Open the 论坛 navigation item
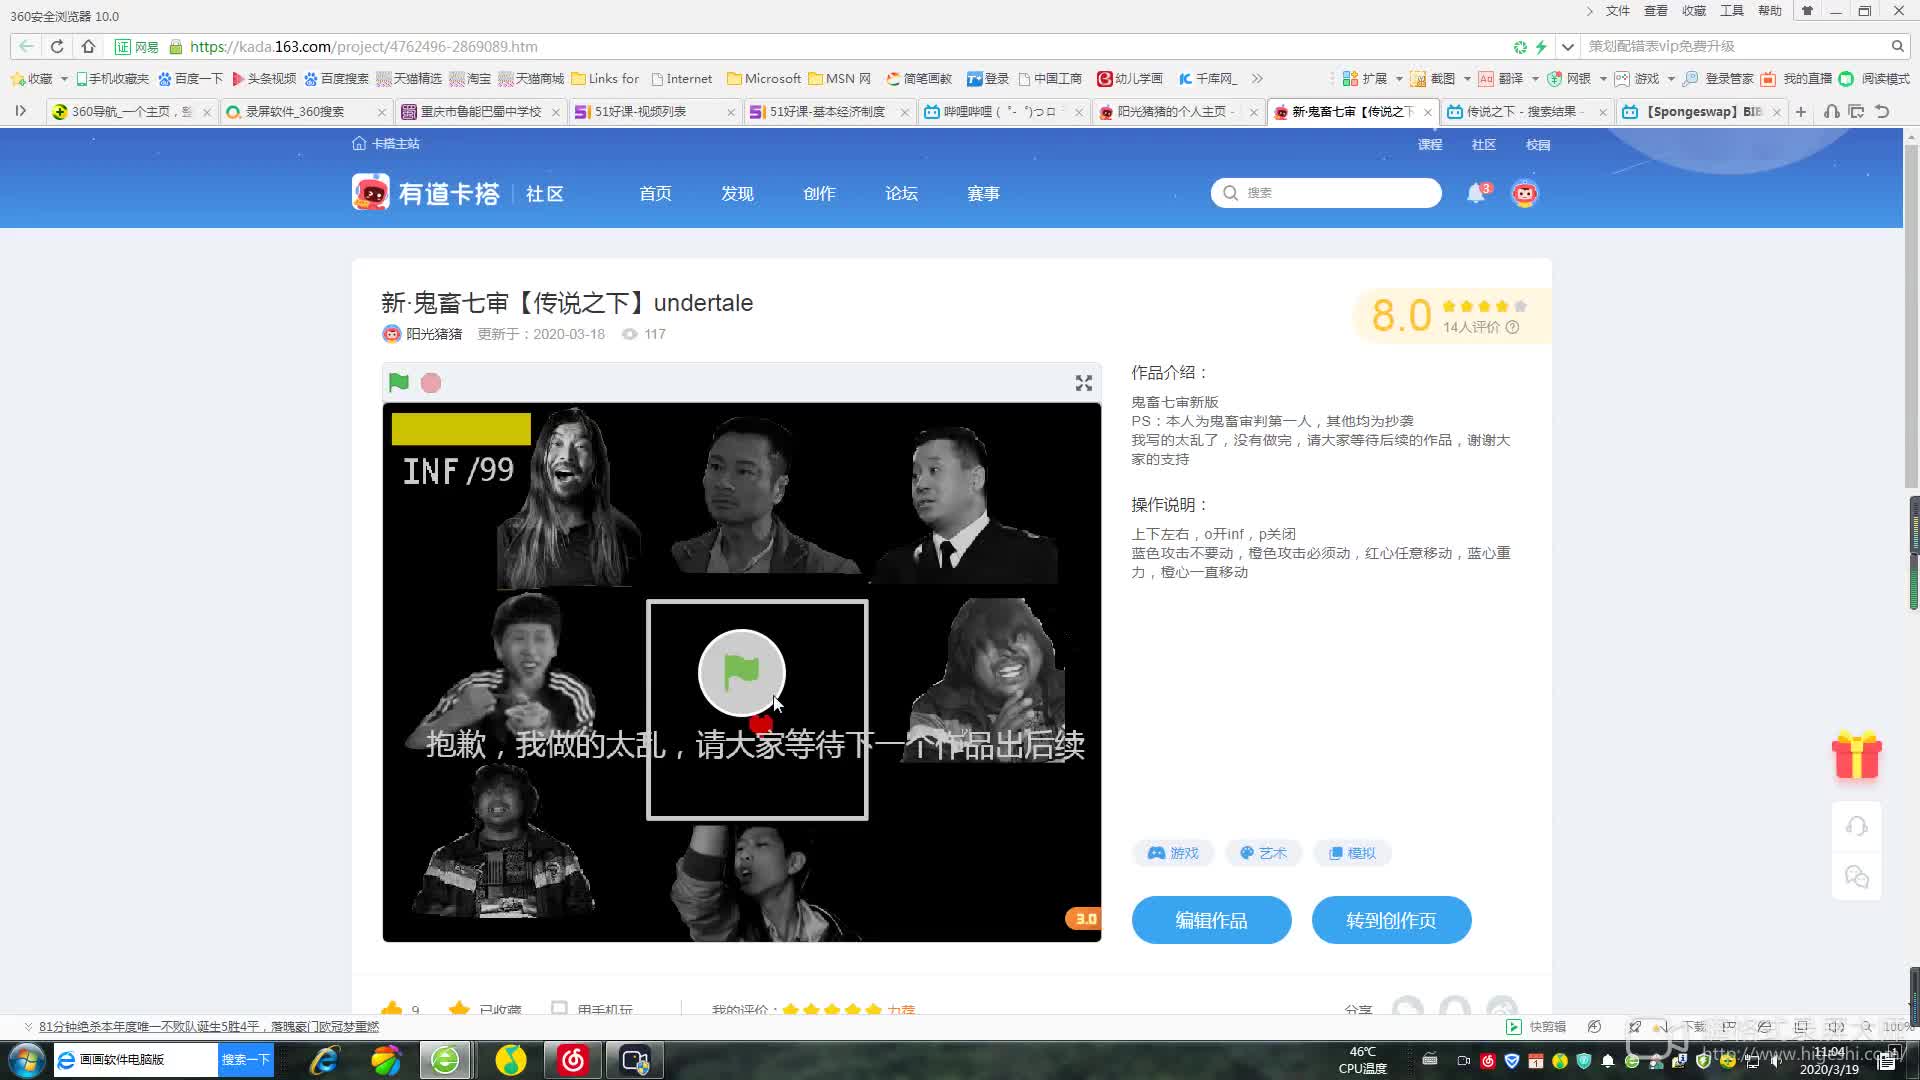The height and width of the screenshot is (1080, 1920). pos(901,193)
